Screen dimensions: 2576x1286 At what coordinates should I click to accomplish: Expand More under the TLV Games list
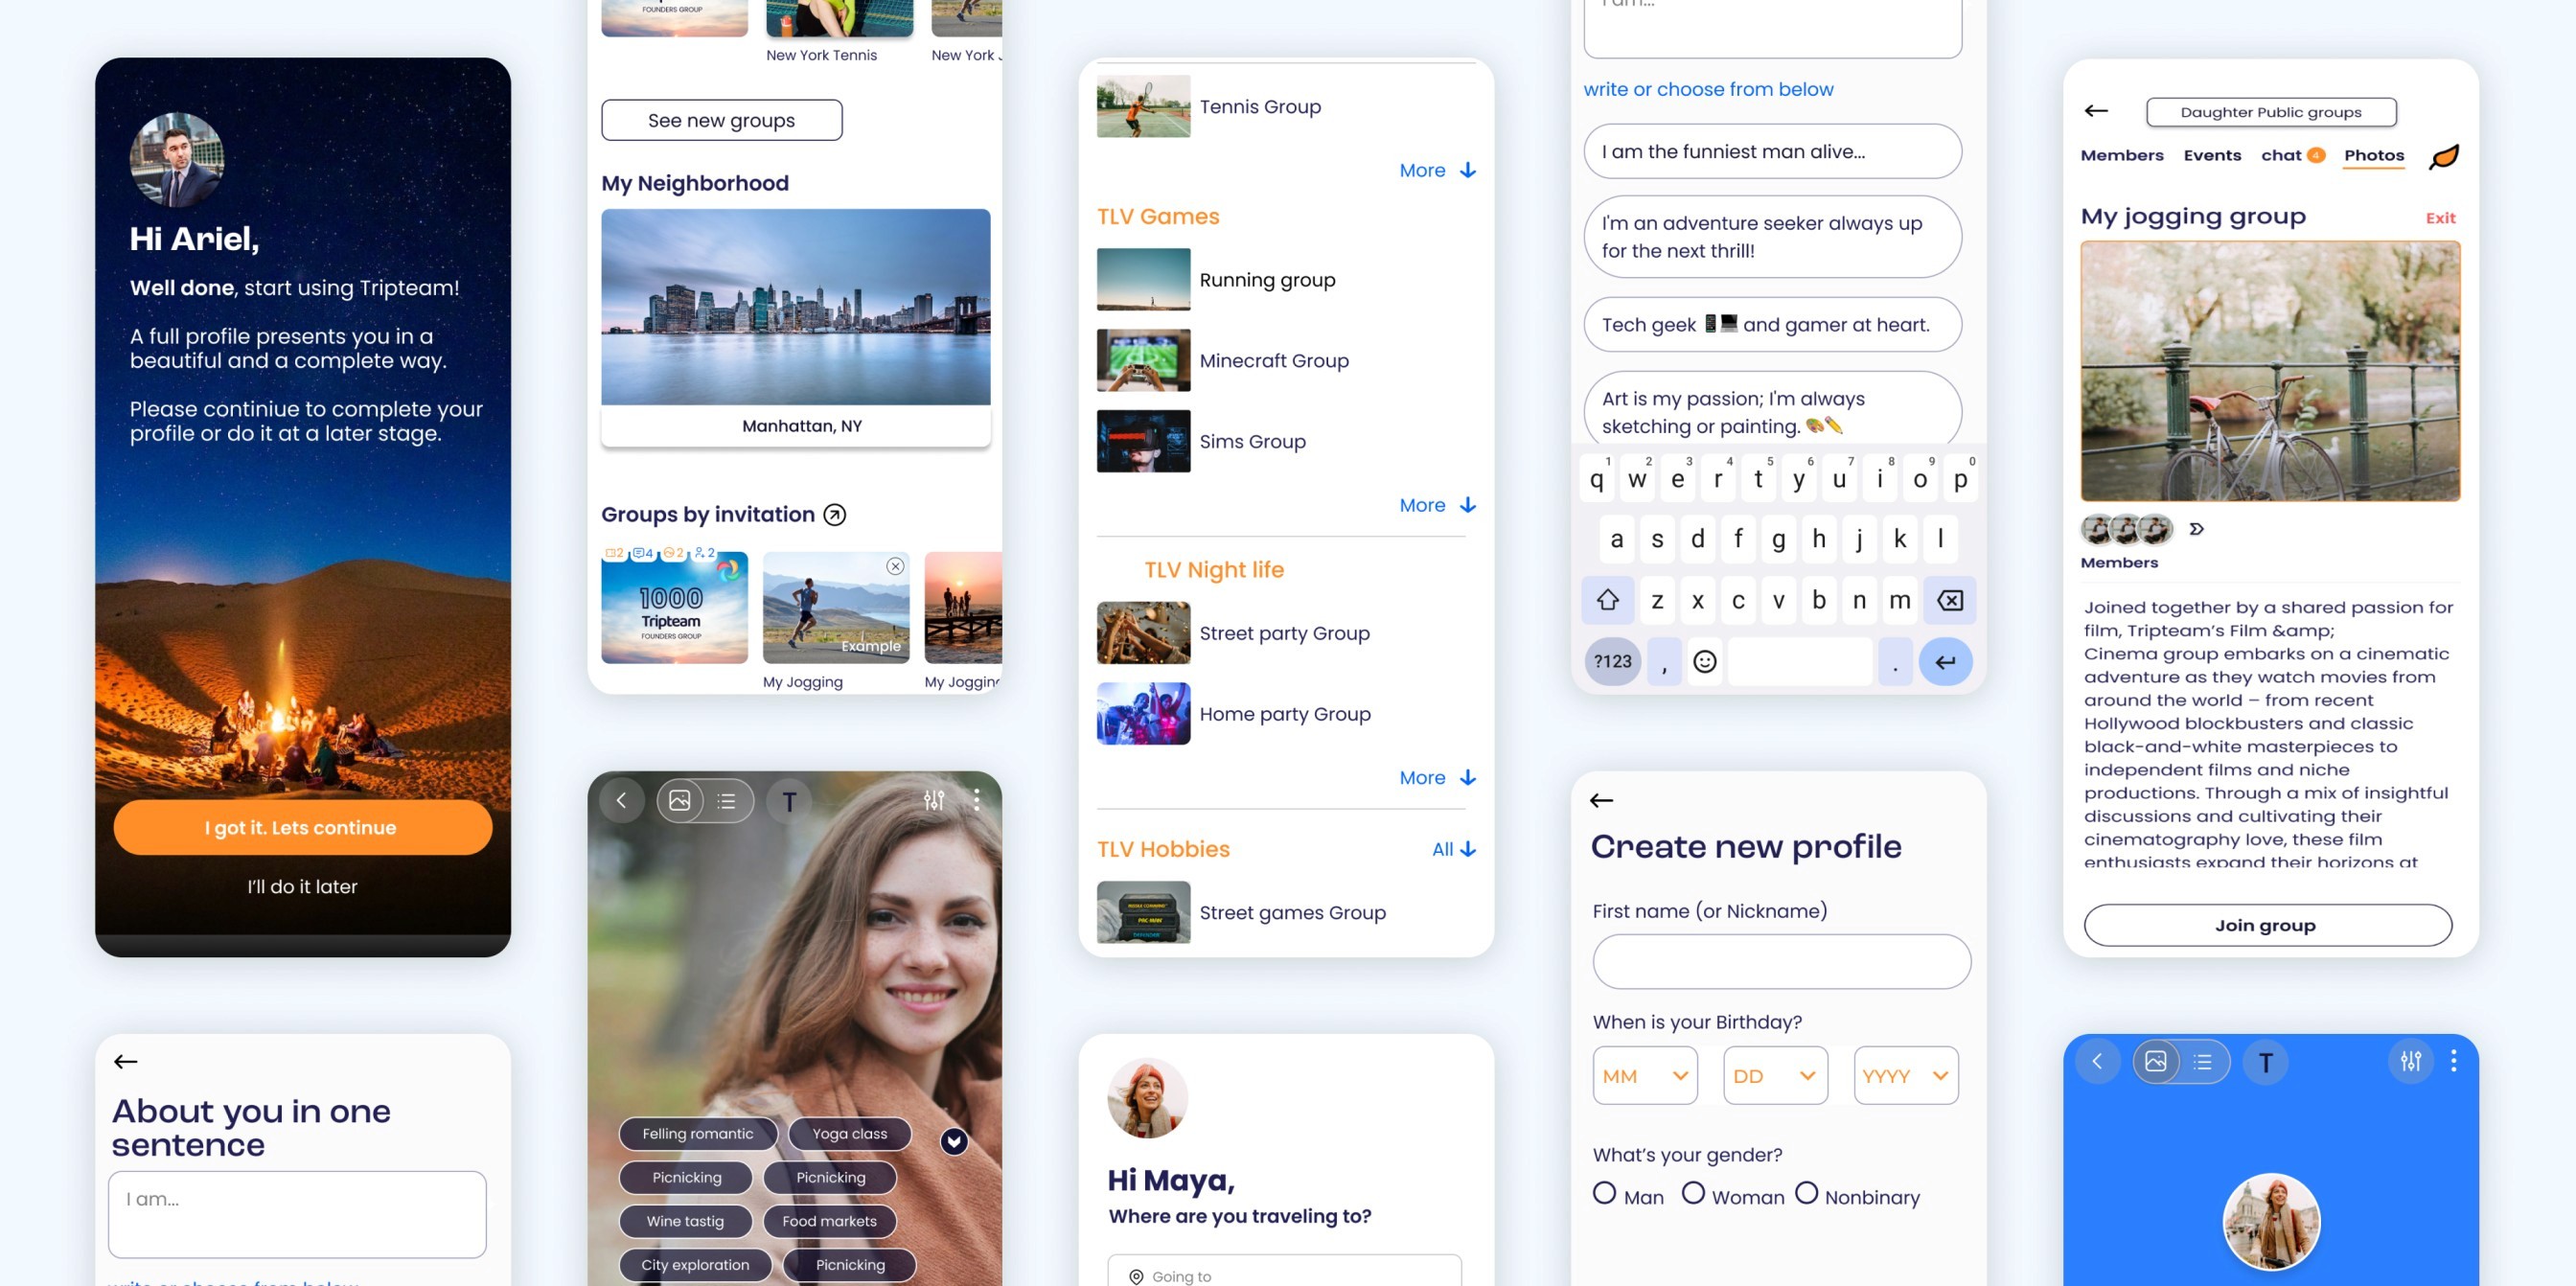(1437, 505)
